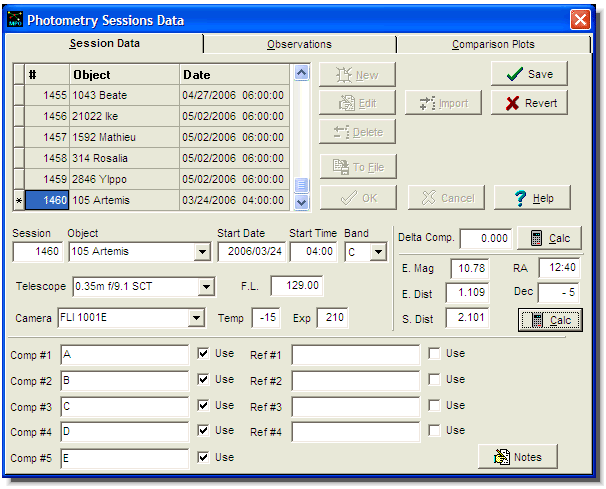Click the Comp #3 text field
Image resolution: width=606 pixels, height=489 pixels.
(125, 407)
